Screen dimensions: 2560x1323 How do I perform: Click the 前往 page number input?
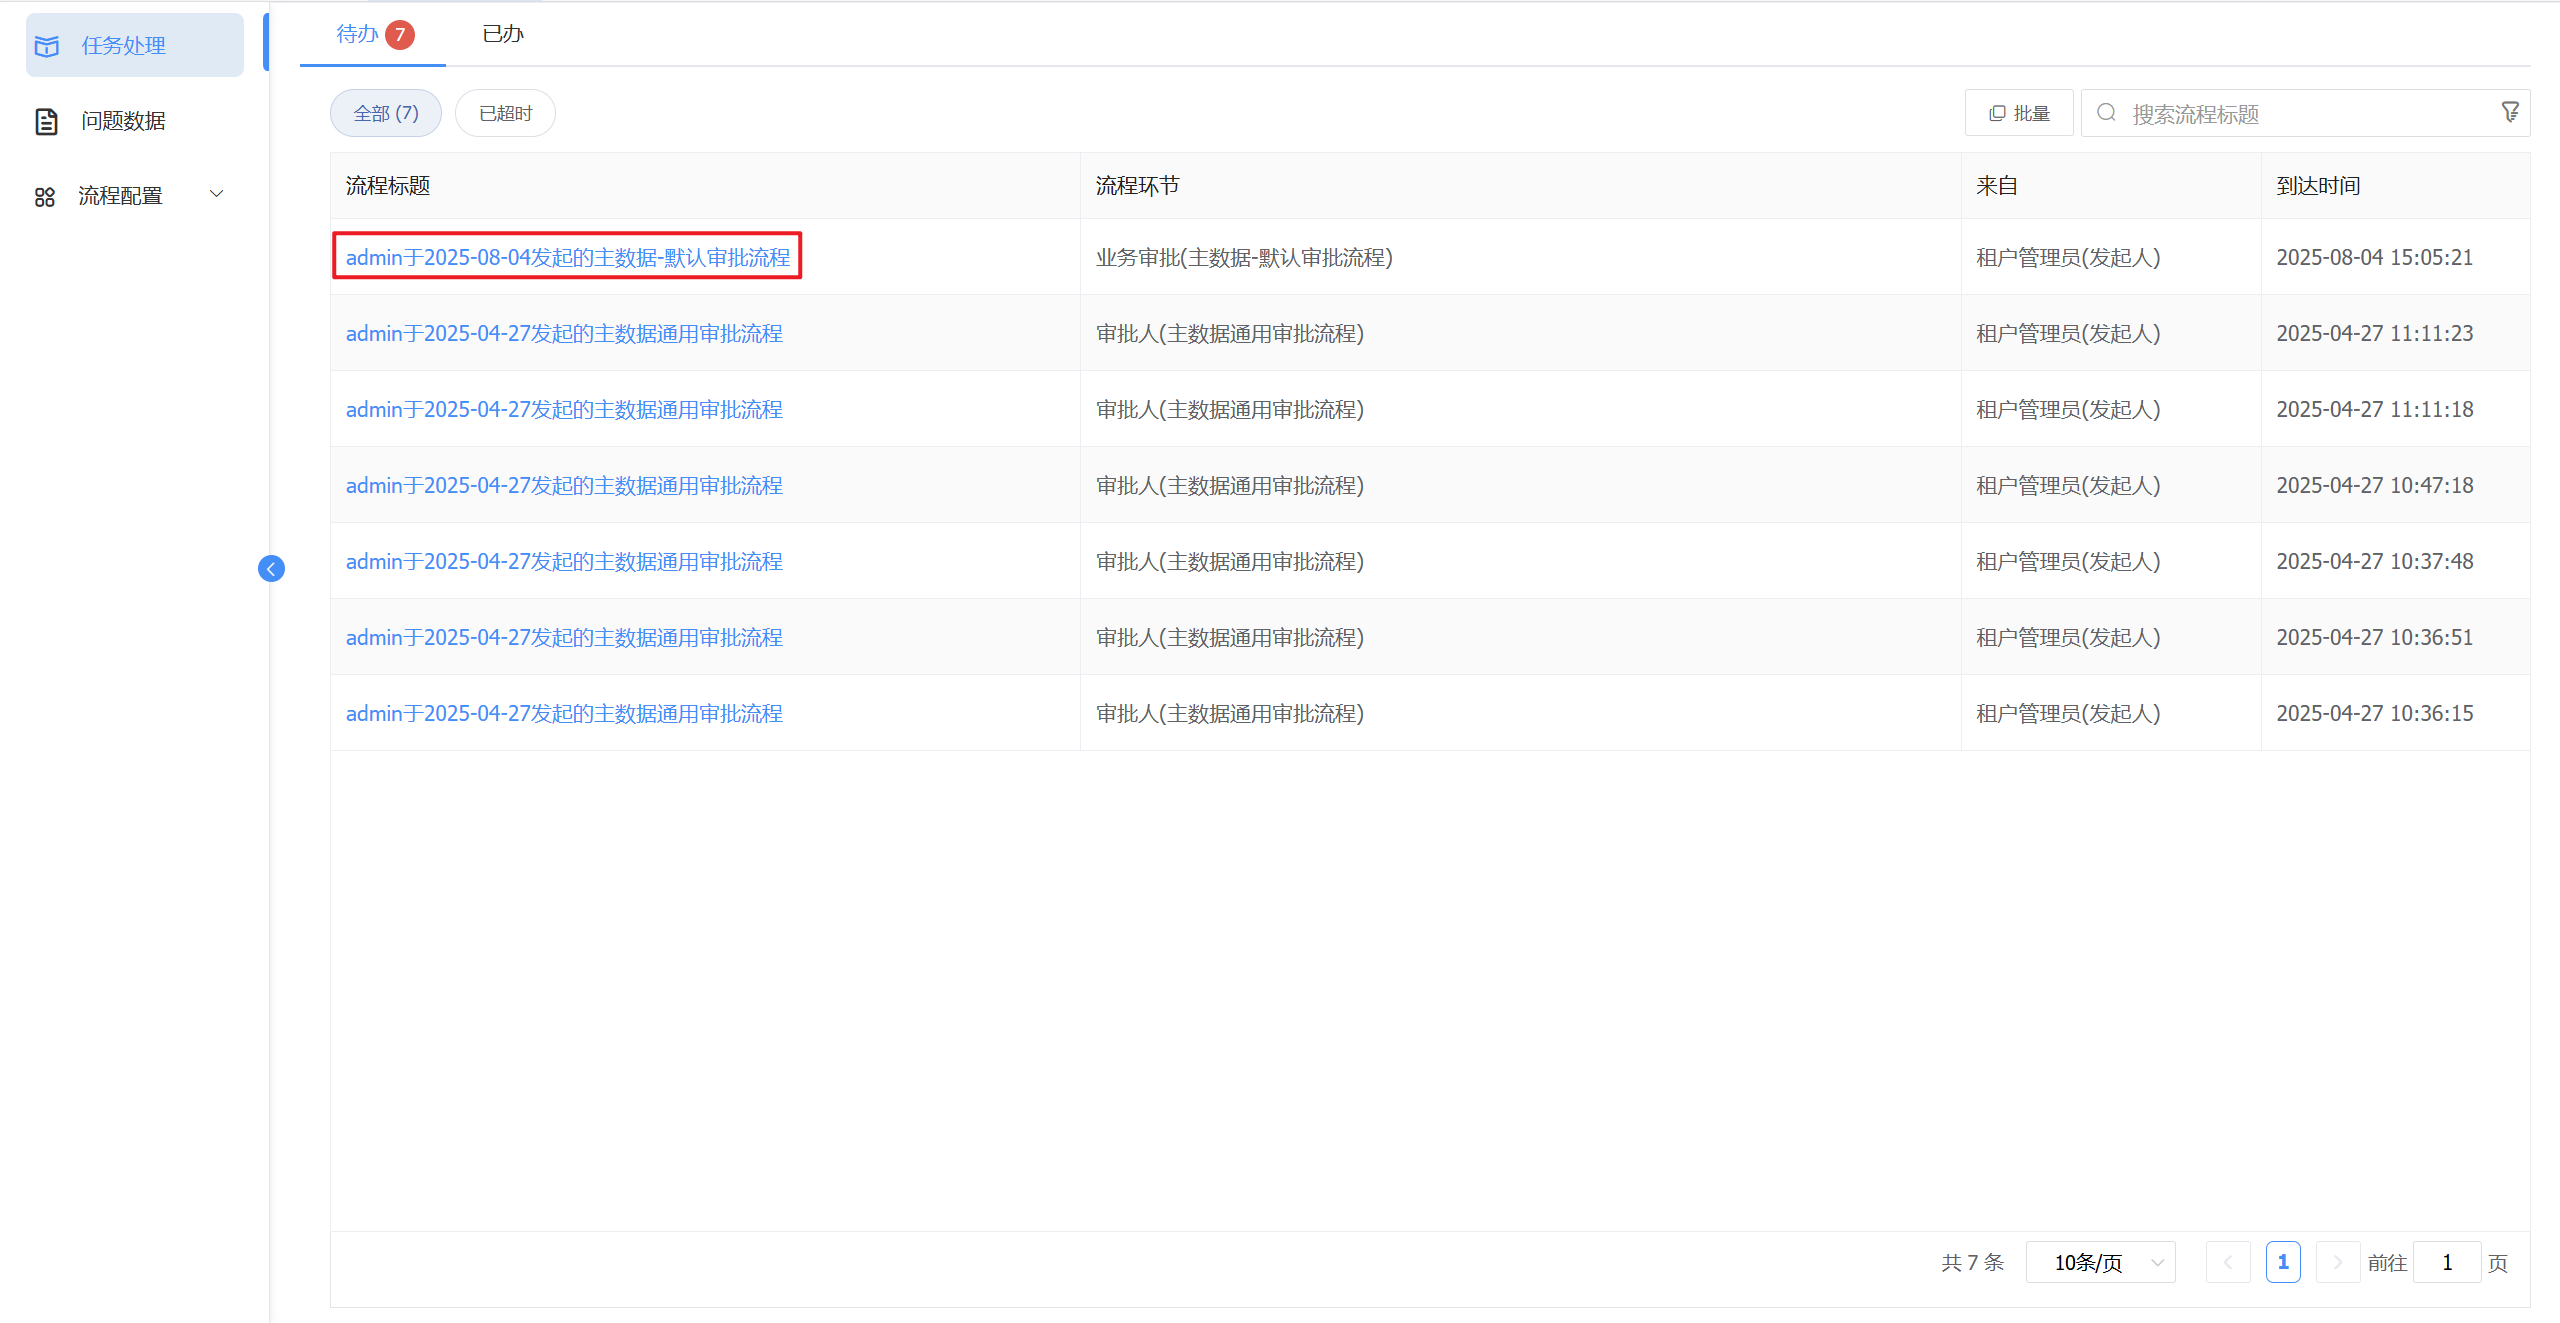coord(2446,1263)
